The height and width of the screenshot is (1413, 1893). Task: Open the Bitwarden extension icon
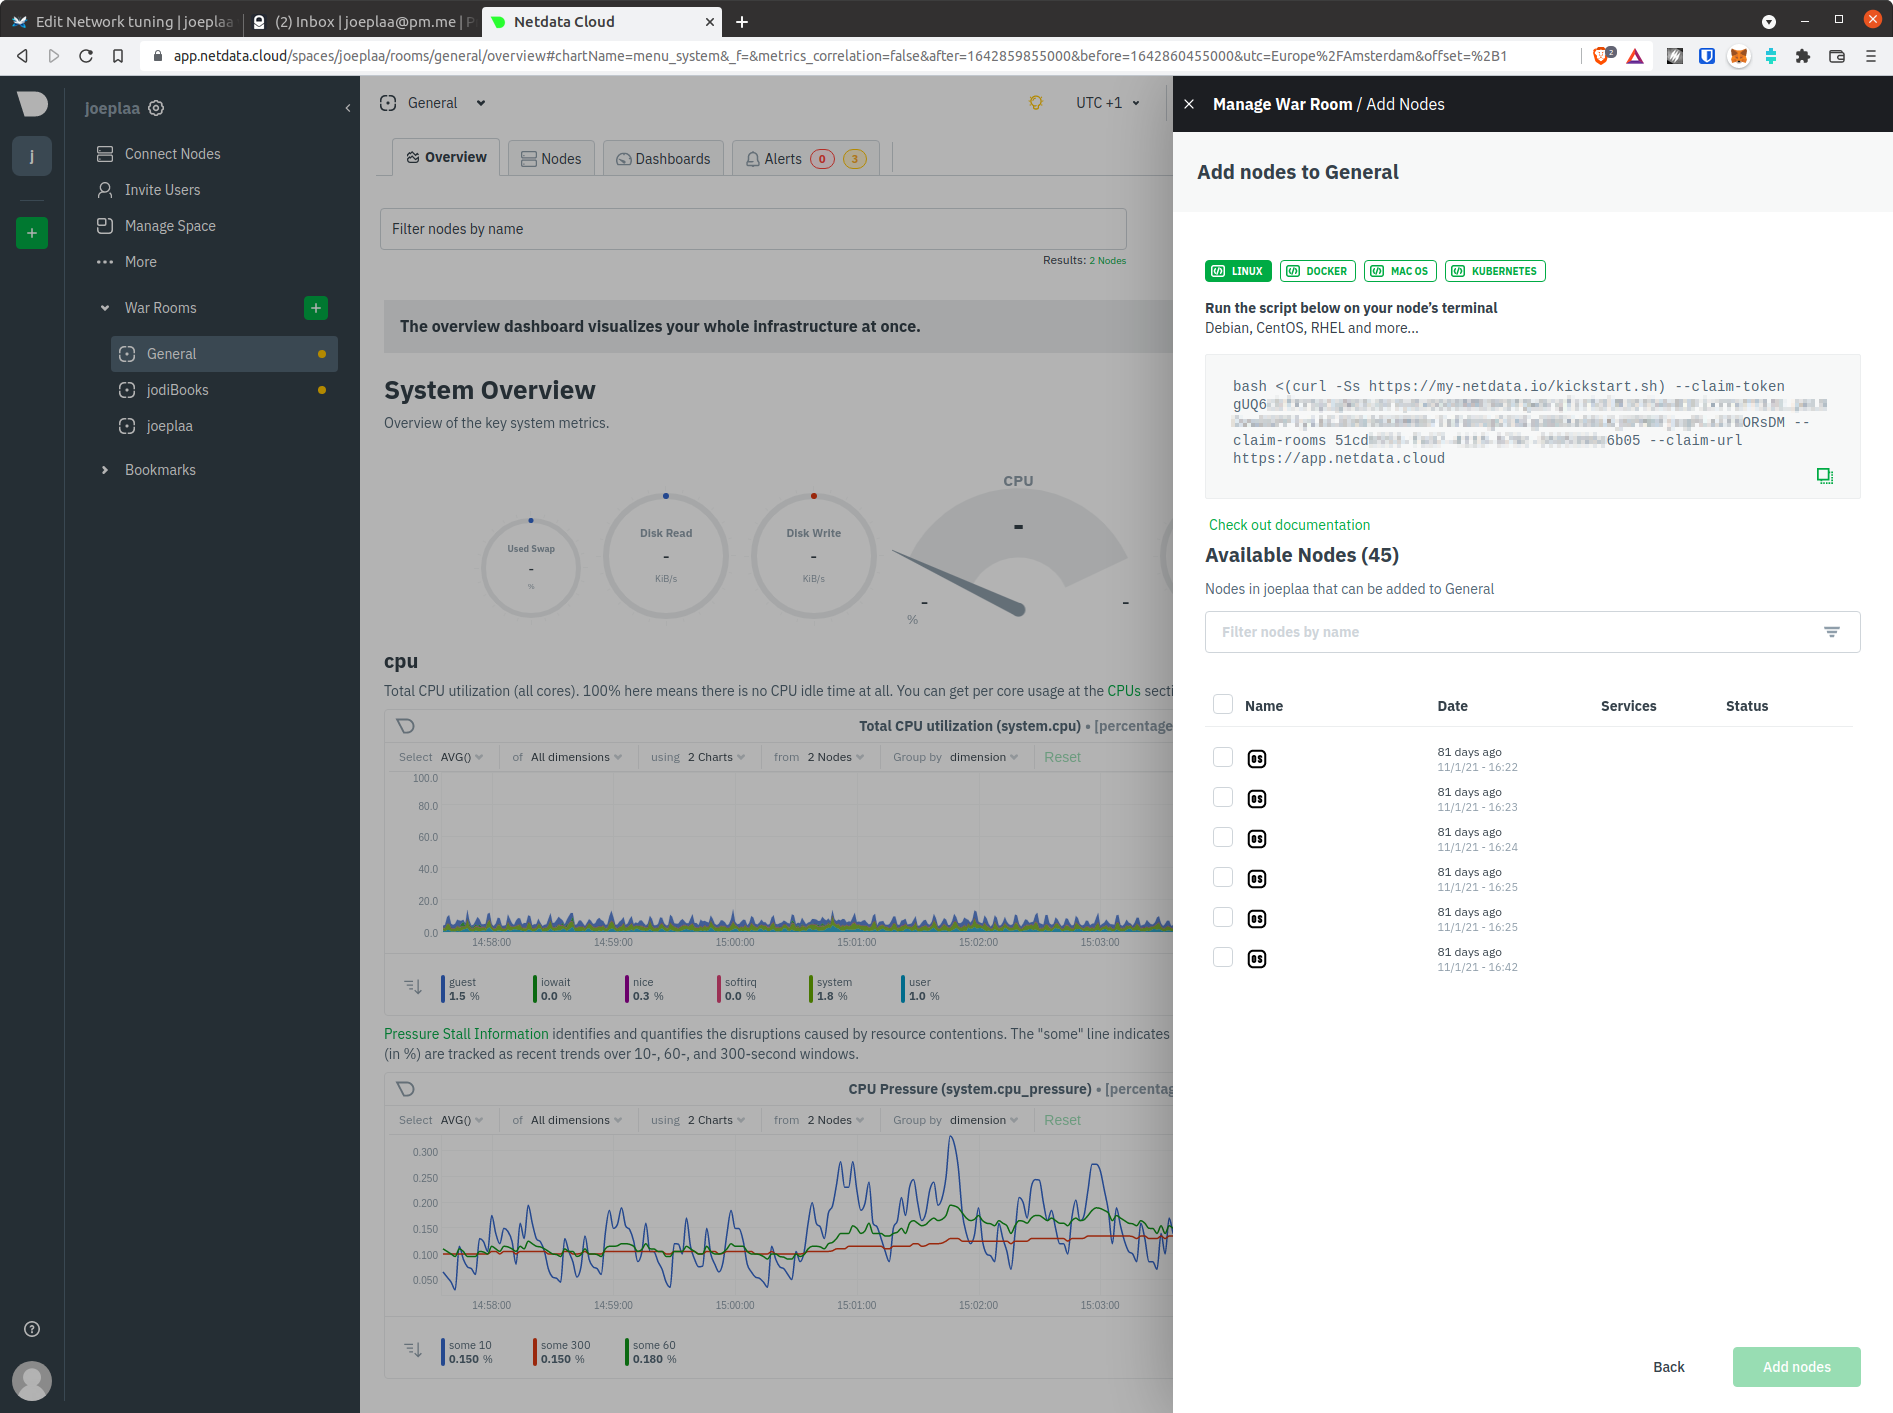1707,56
